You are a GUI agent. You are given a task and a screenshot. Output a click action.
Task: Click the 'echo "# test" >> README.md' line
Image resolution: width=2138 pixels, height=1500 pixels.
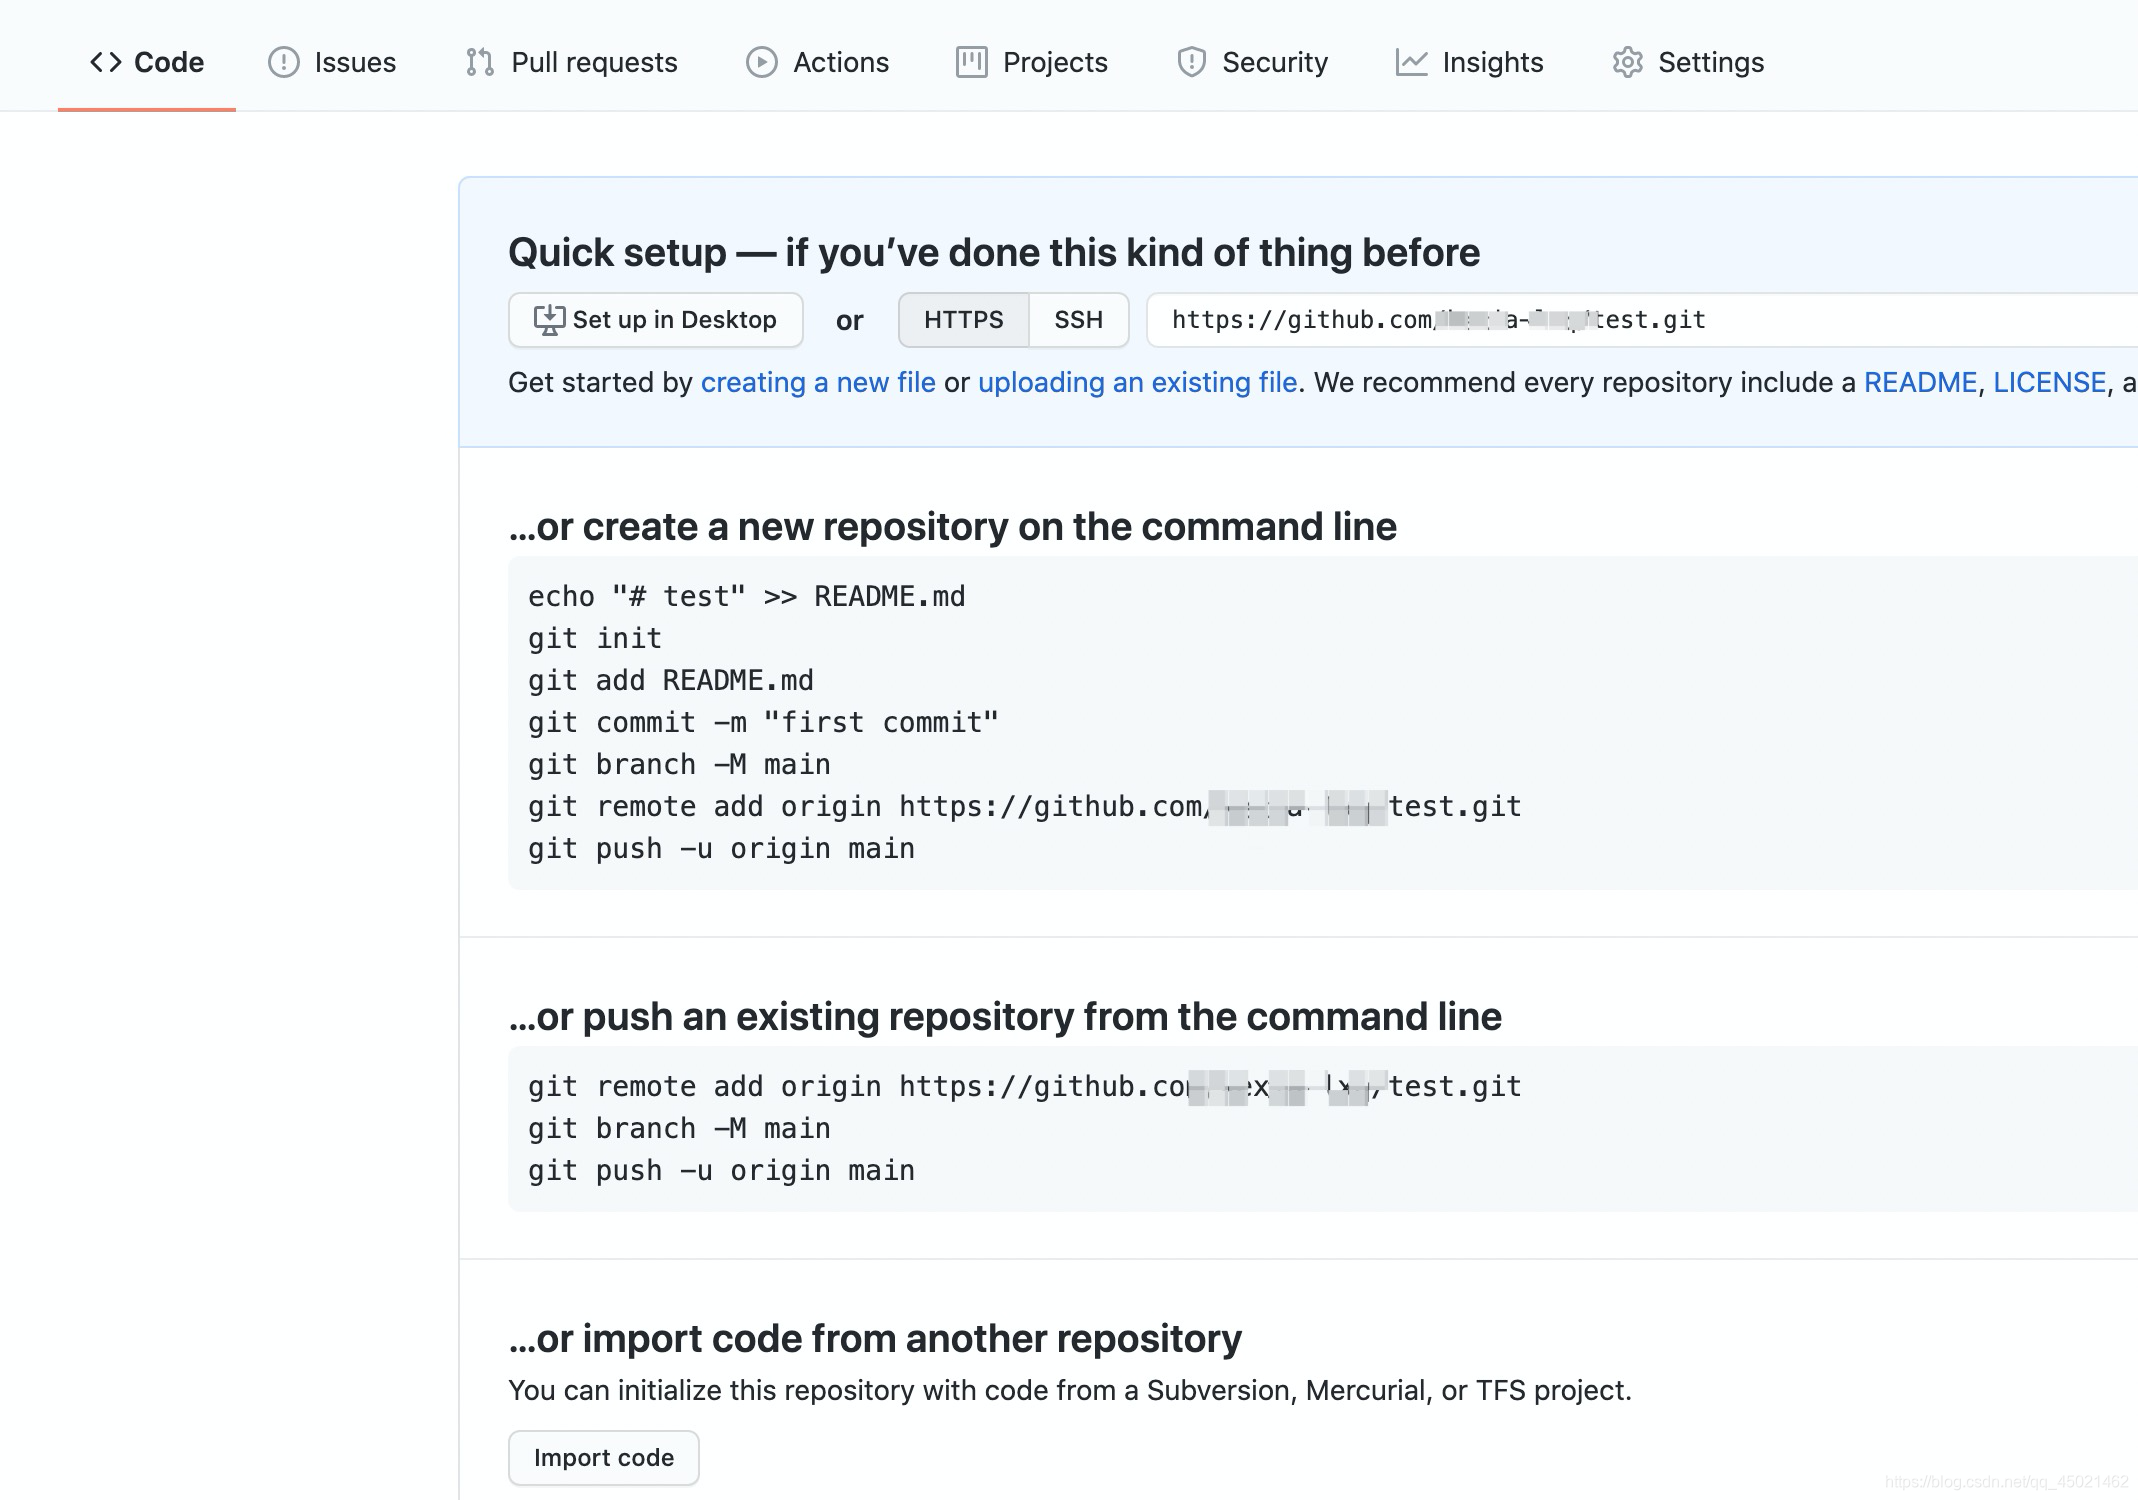747,597
